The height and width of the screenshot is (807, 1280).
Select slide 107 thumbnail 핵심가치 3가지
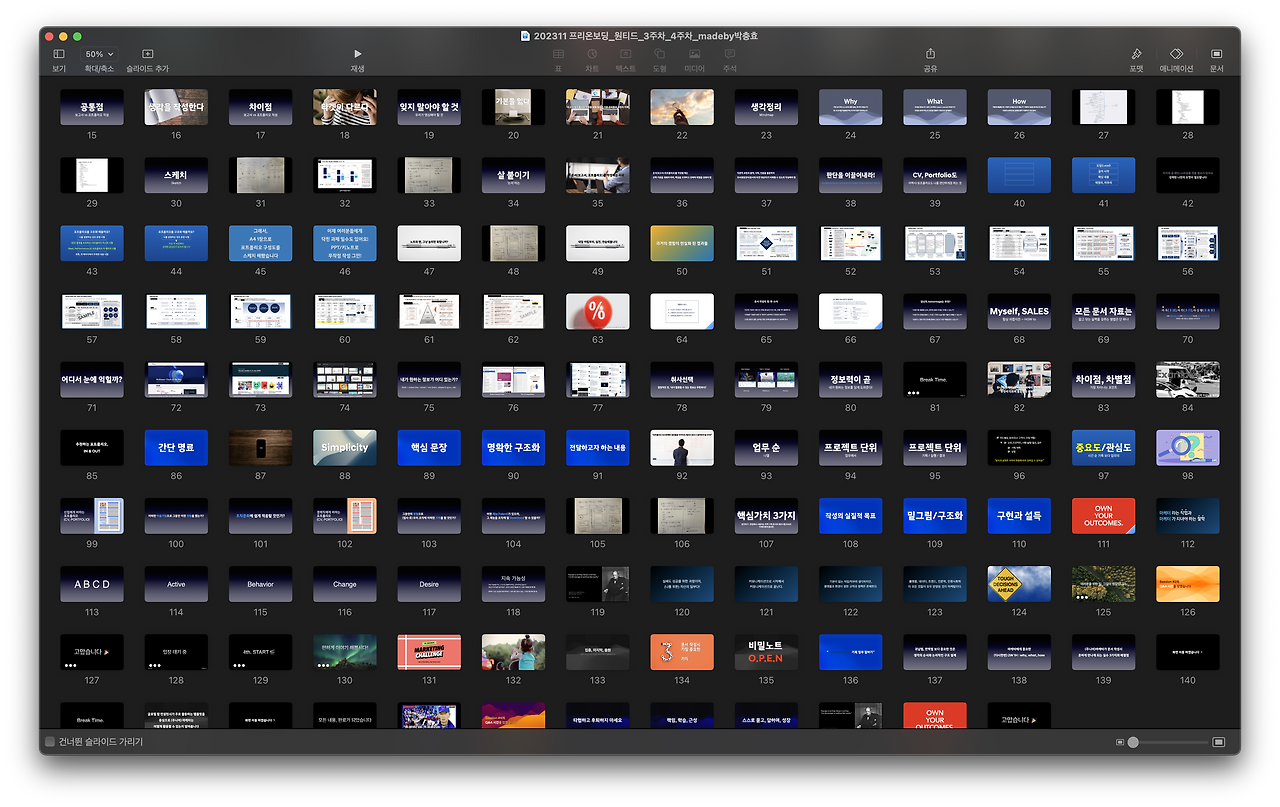point(766,516)
